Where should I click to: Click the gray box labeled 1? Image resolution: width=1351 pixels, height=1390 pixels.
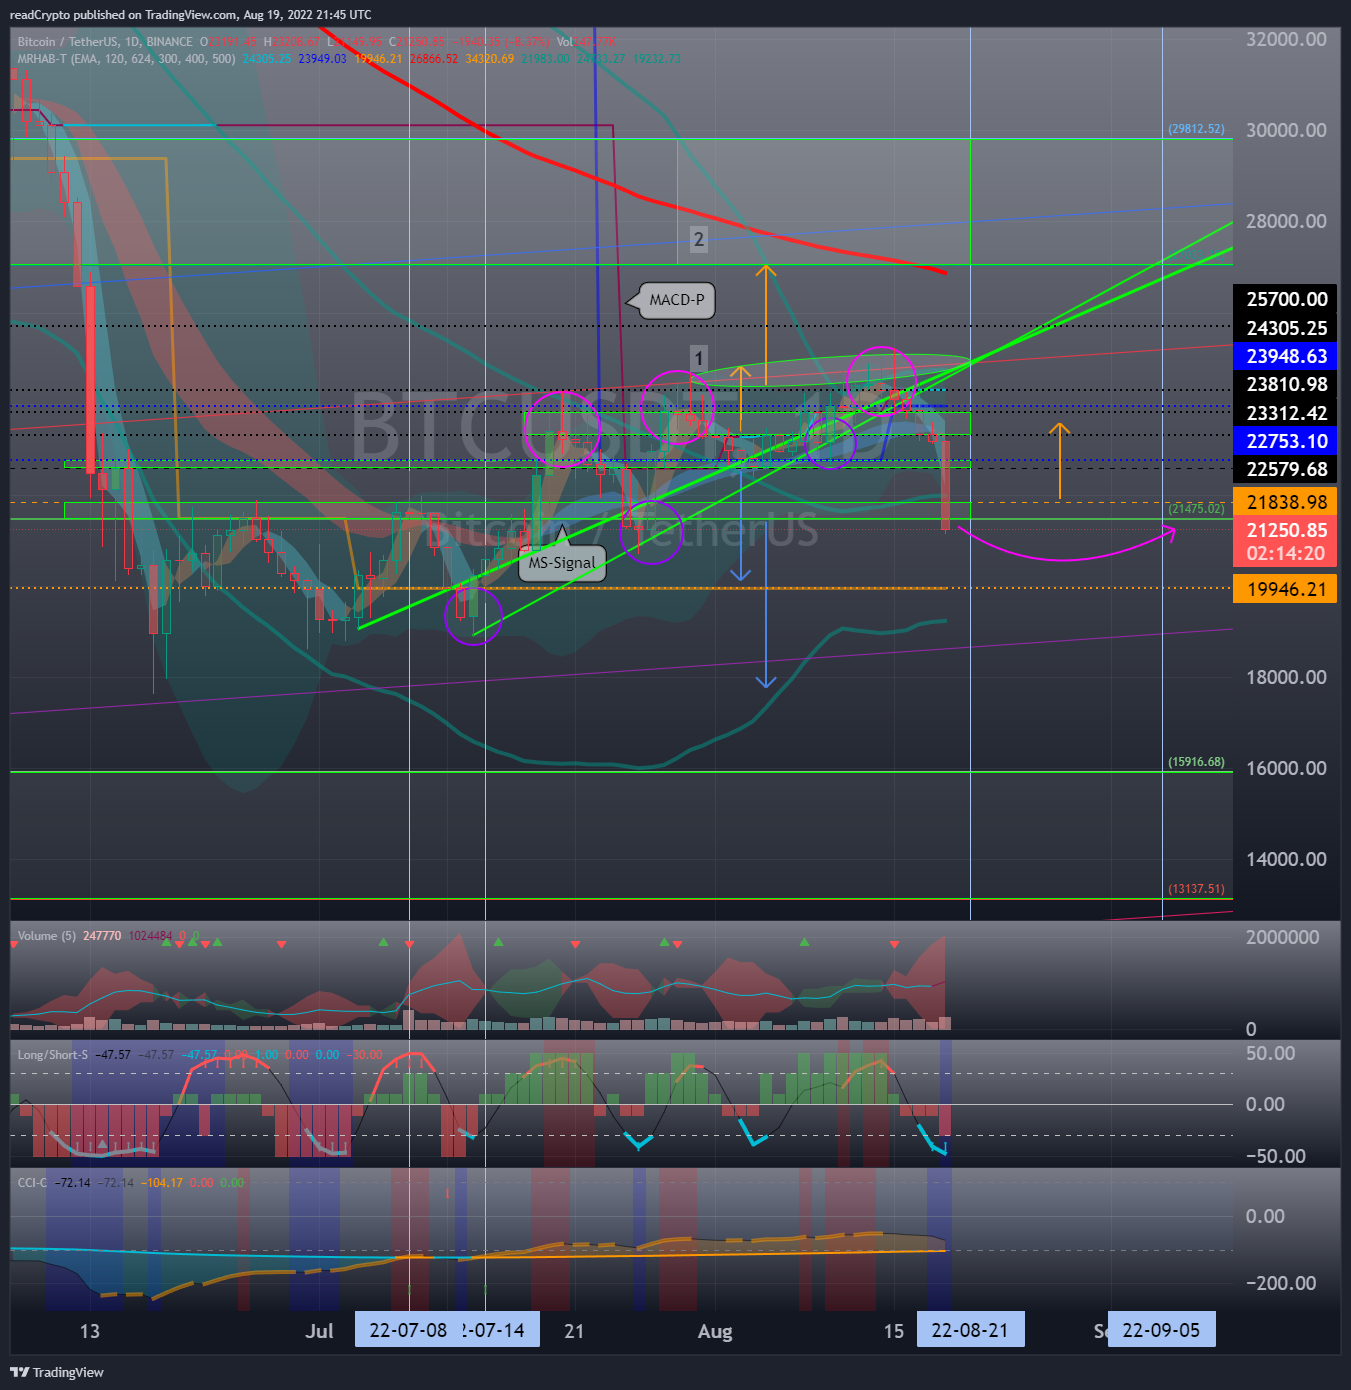pos(699,358)
